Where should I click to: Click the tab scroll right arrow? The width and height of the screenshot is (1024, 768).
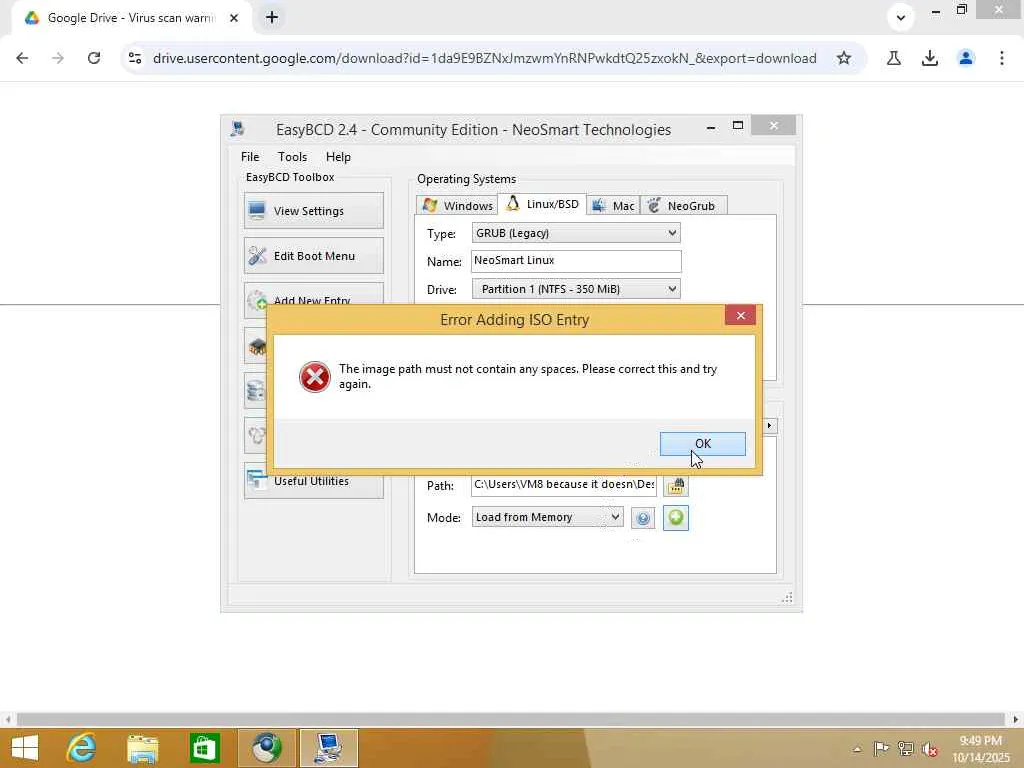[769, 426]
